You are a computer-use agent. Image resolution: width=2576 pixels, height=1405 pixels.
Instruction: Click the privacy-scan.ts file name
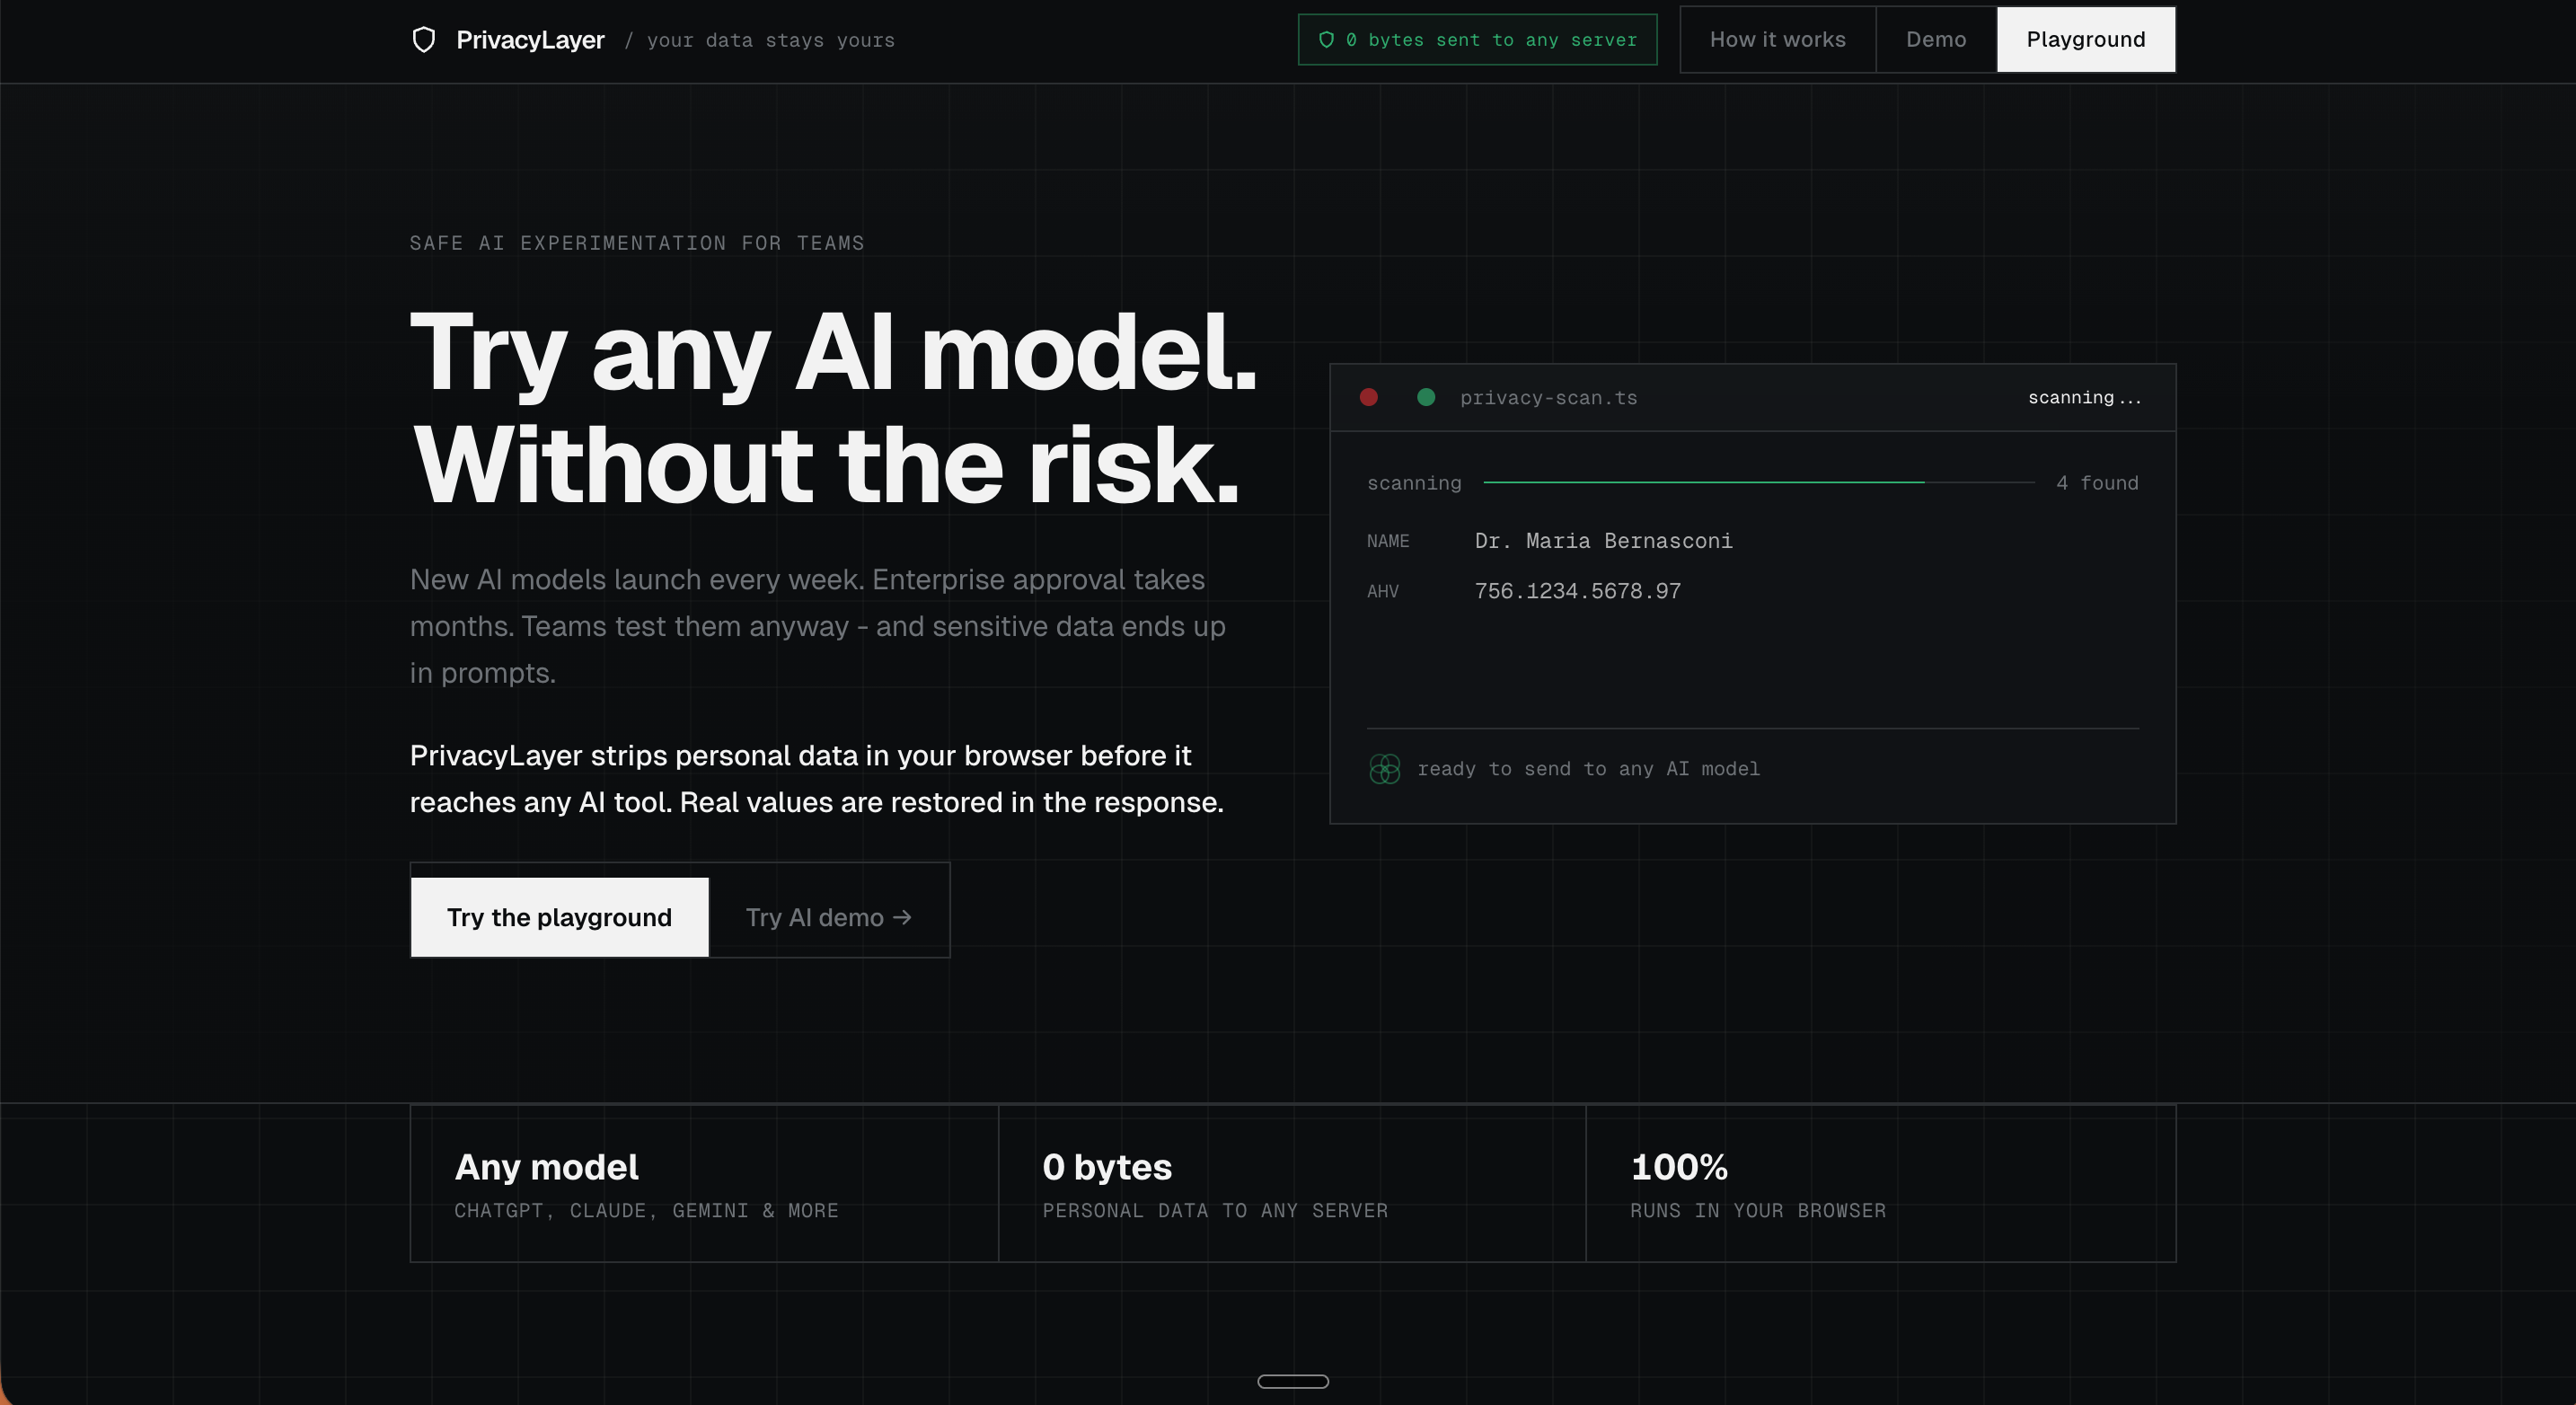click(1548, 398)
